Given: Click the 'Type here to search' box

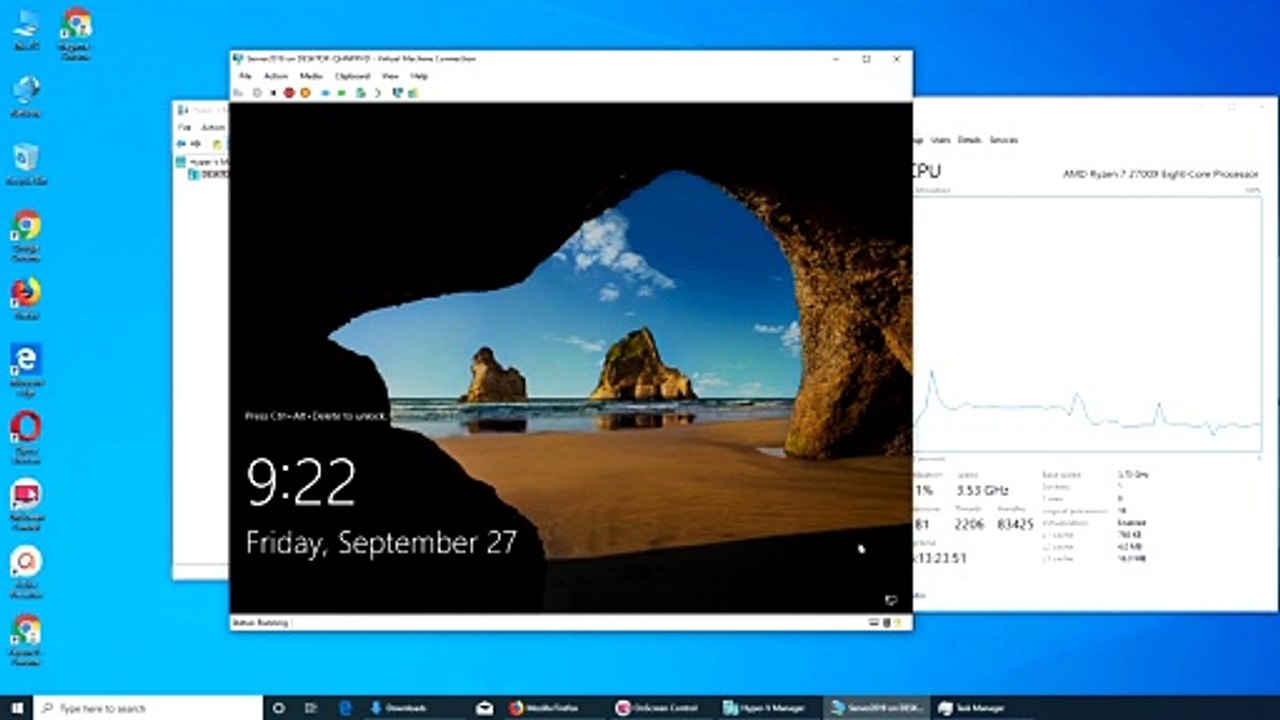Looking at the screenshot, I should pyautogui.click(x=150, y=708).
